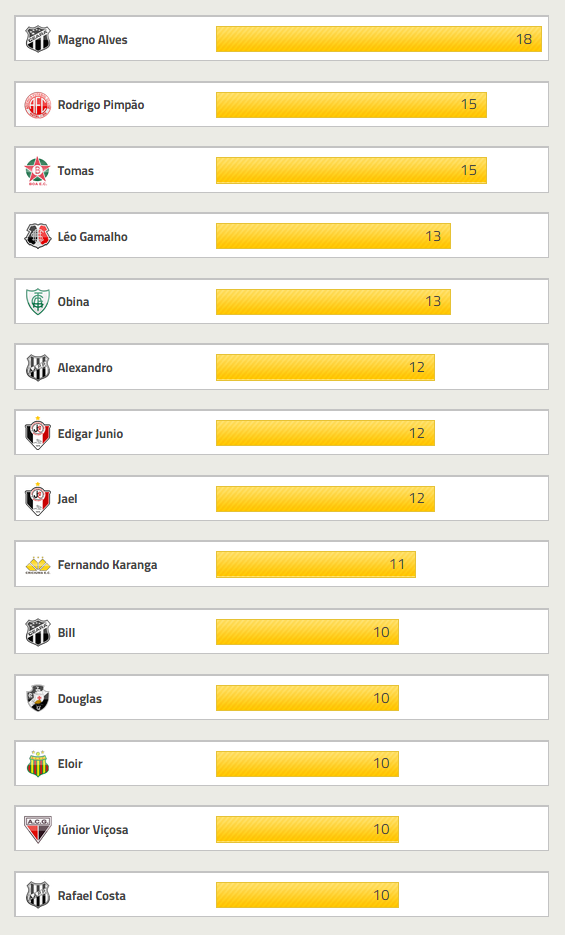This screenshot has height=935, width=565.
Task: Click the name Bill
Action: click(x=66, y=633)
